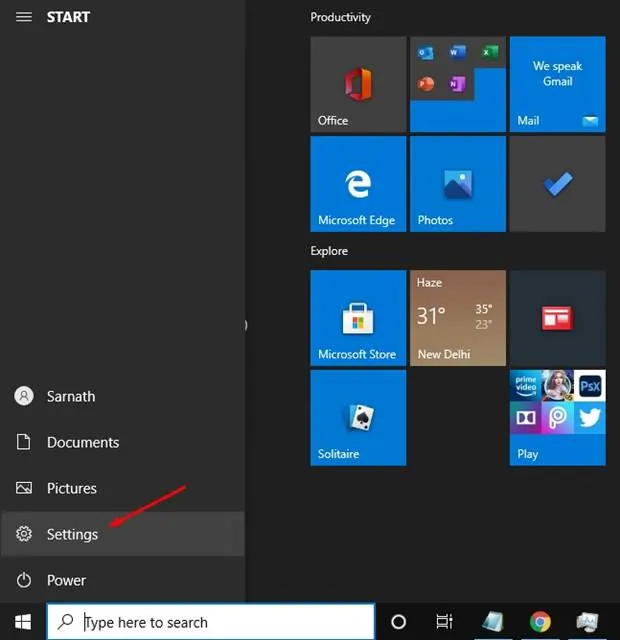Open the Photos app tile
This screenshot has height=640, width=620.
[457, 184]
